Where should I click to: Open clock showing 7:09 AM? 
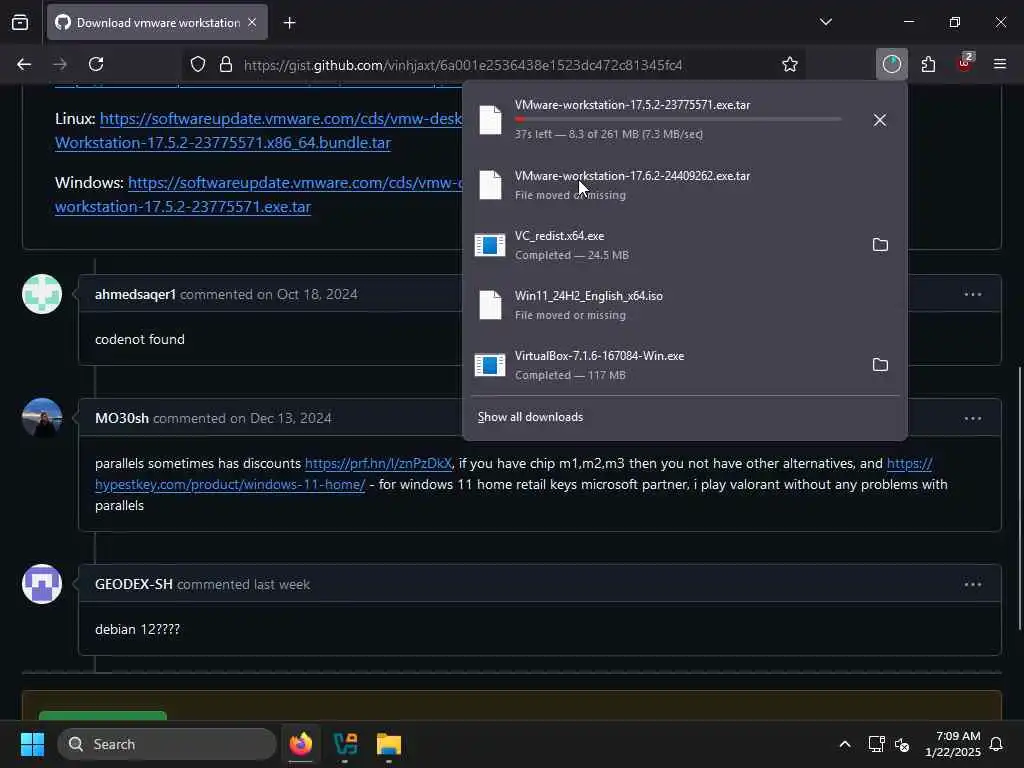click(953, 744)
